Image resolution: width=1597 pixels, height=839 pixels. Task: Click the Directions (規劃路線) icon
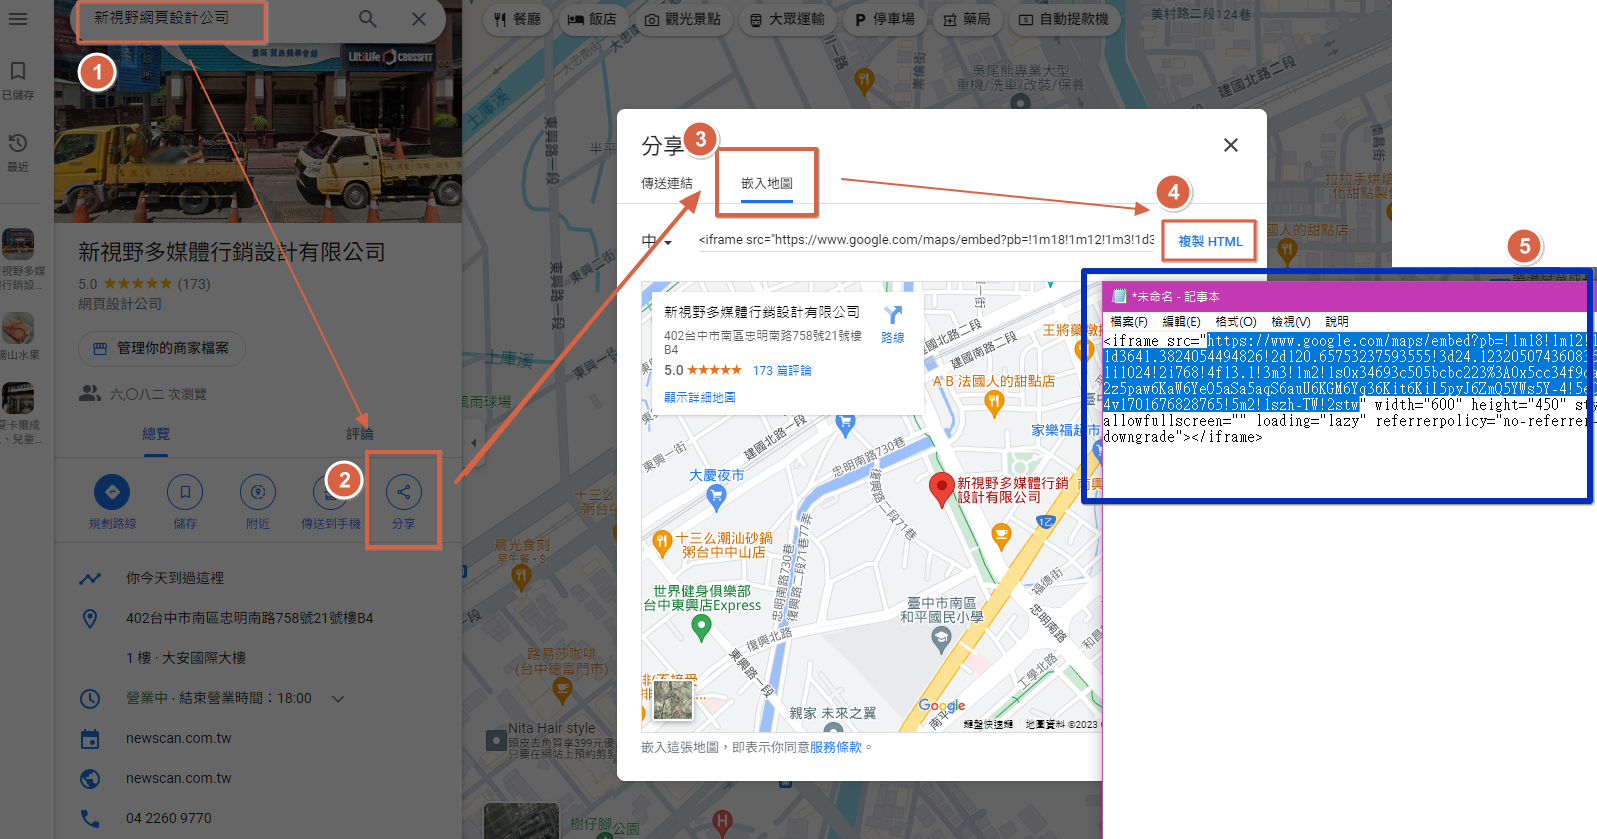112,491
